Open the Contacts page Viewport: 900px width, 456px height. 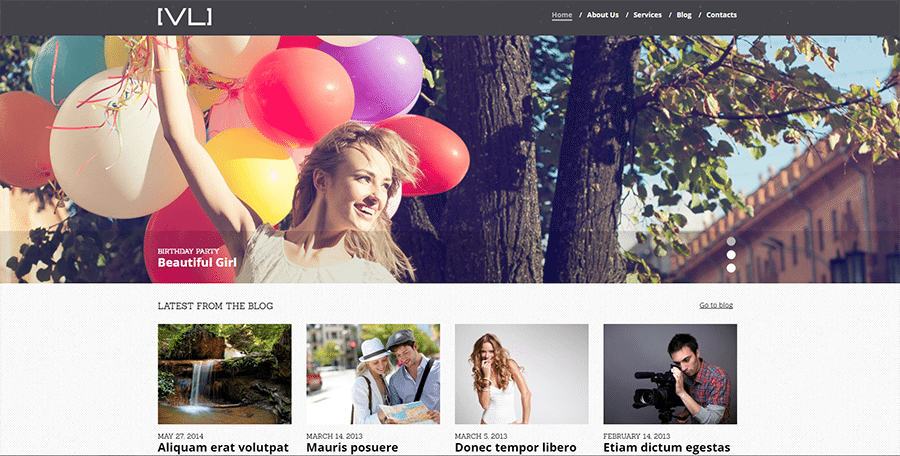pos(721,15)
